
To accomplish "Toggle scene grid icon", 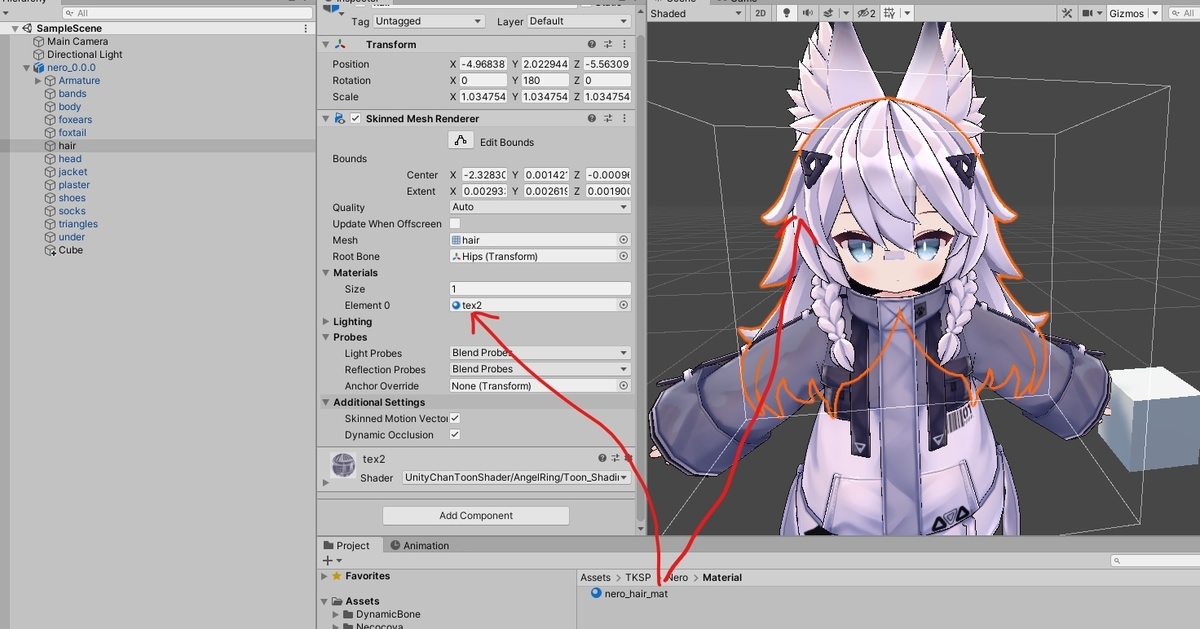I will point(890,14).
